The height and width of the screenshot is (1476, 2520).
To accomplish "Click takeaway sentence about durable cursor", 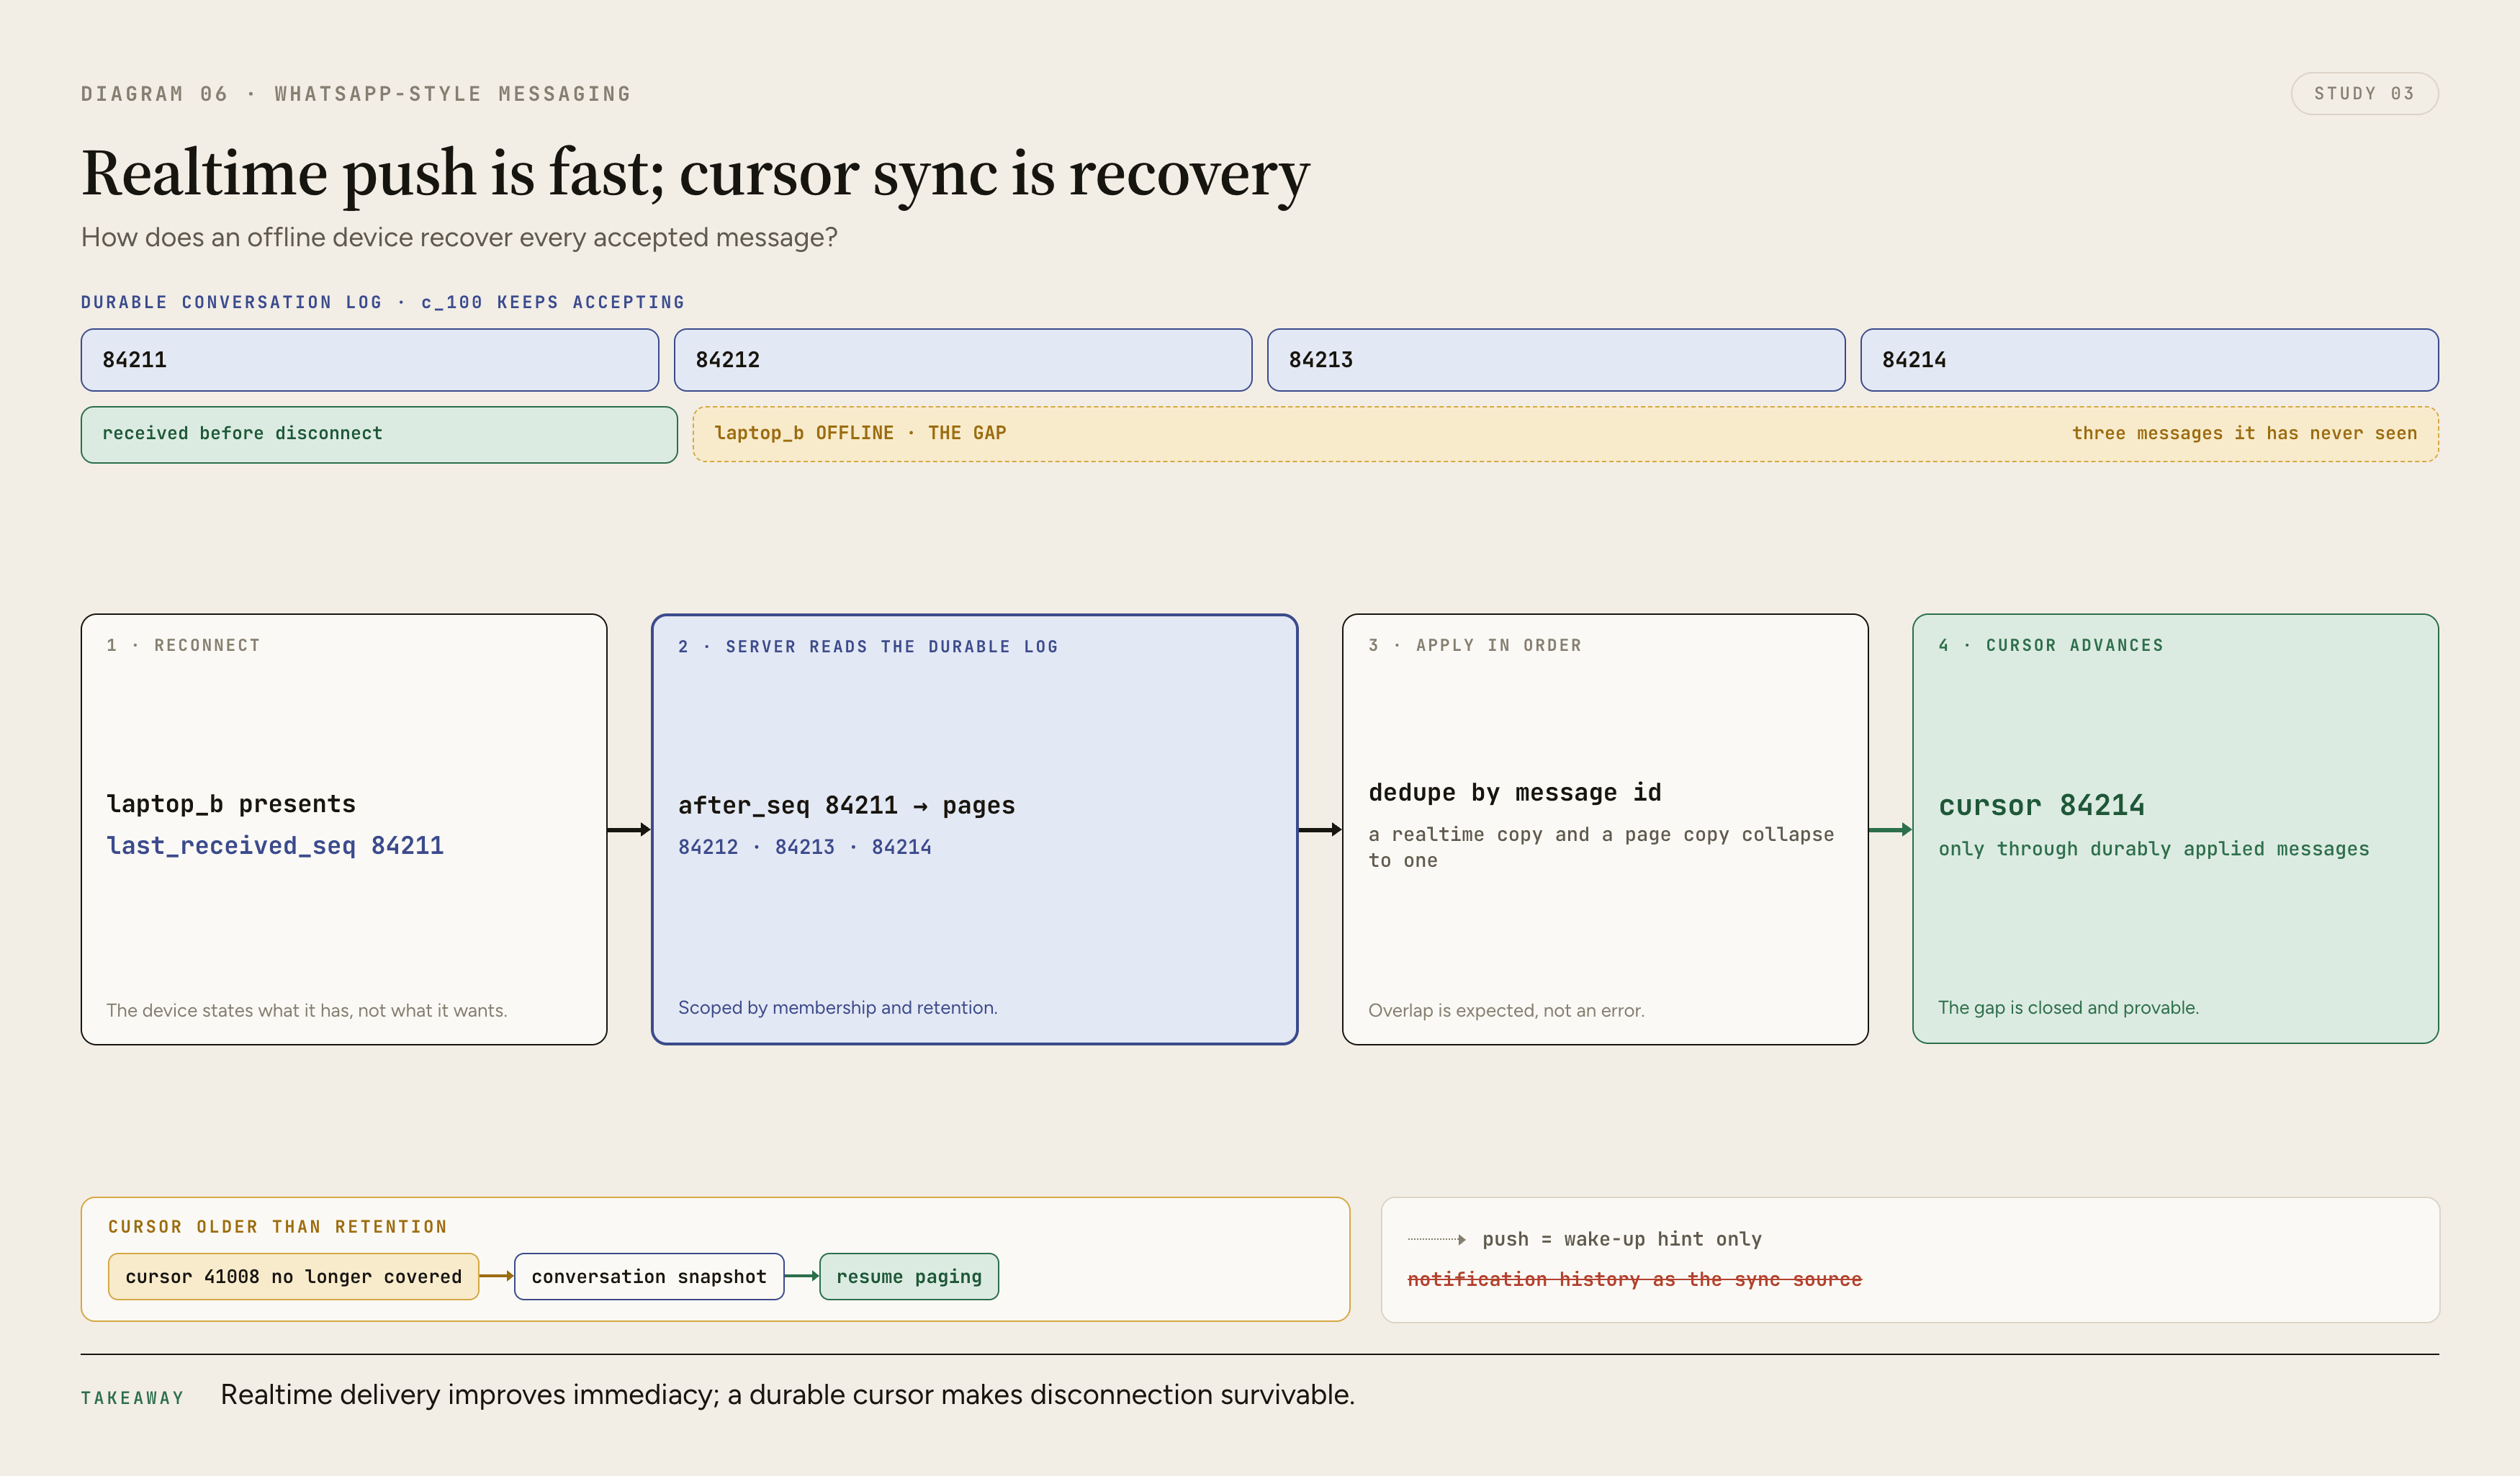I will (788, 1395).
